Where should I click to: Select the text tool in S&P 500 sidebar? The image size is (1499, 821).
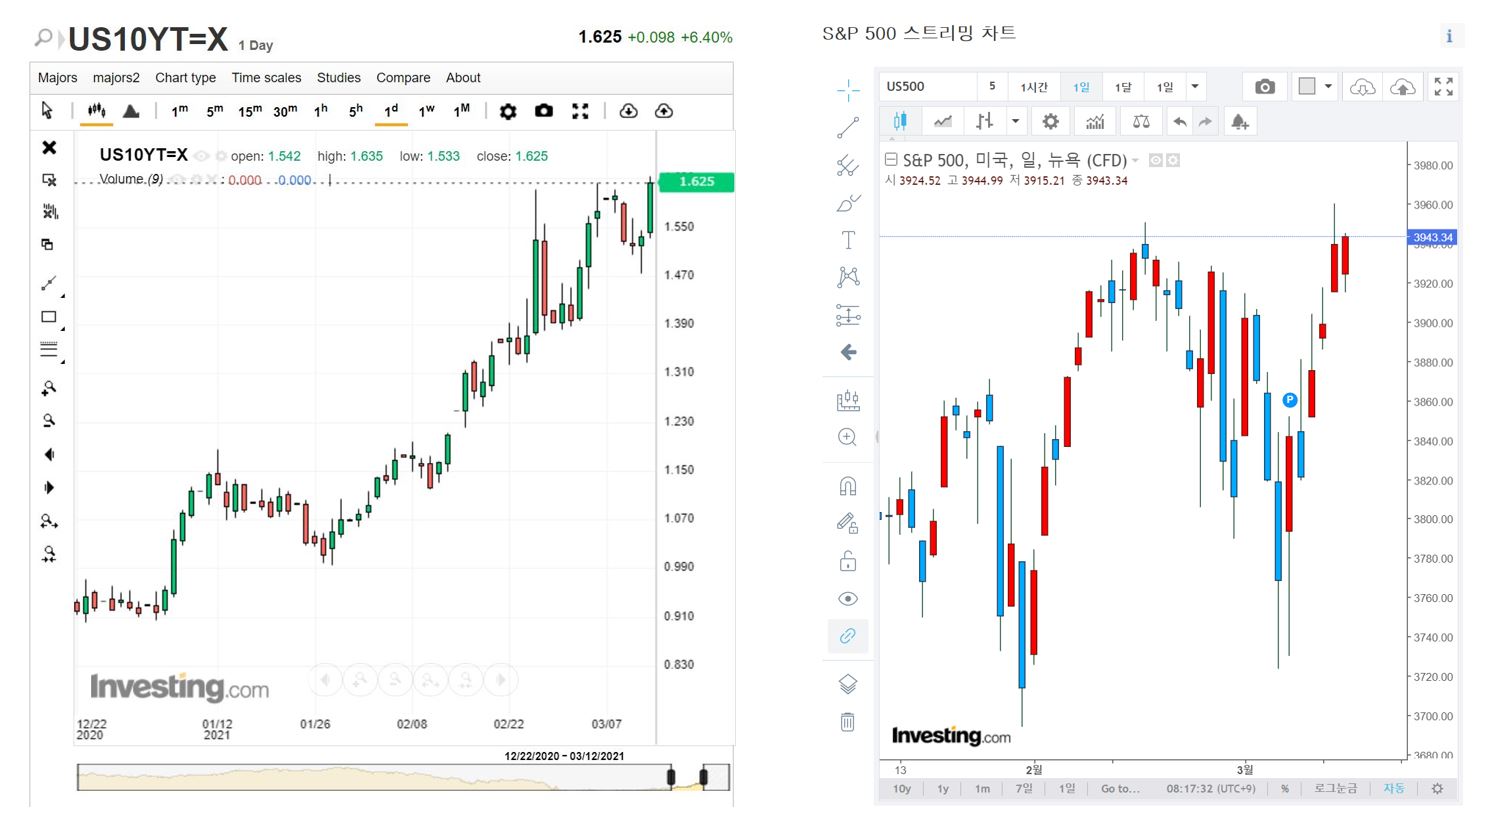848,240
